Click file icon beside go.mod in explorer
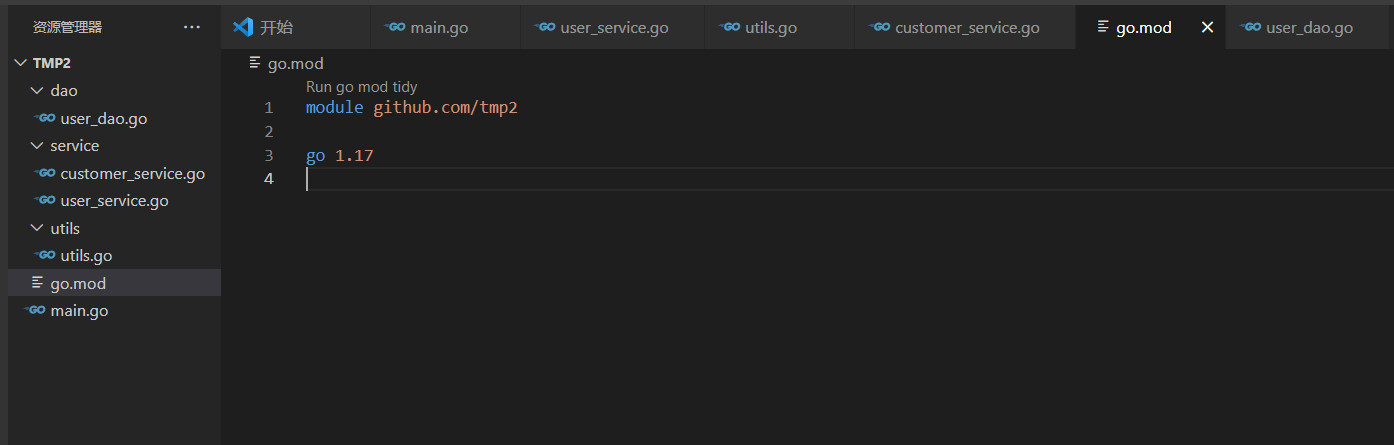Screen dimensions: 1394x445 point(38,283)
